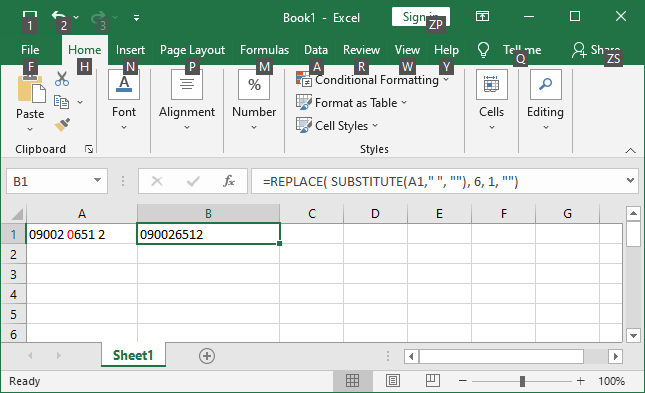
Task: Switch to Normal view icon
Action: click(x=353, y=381)
